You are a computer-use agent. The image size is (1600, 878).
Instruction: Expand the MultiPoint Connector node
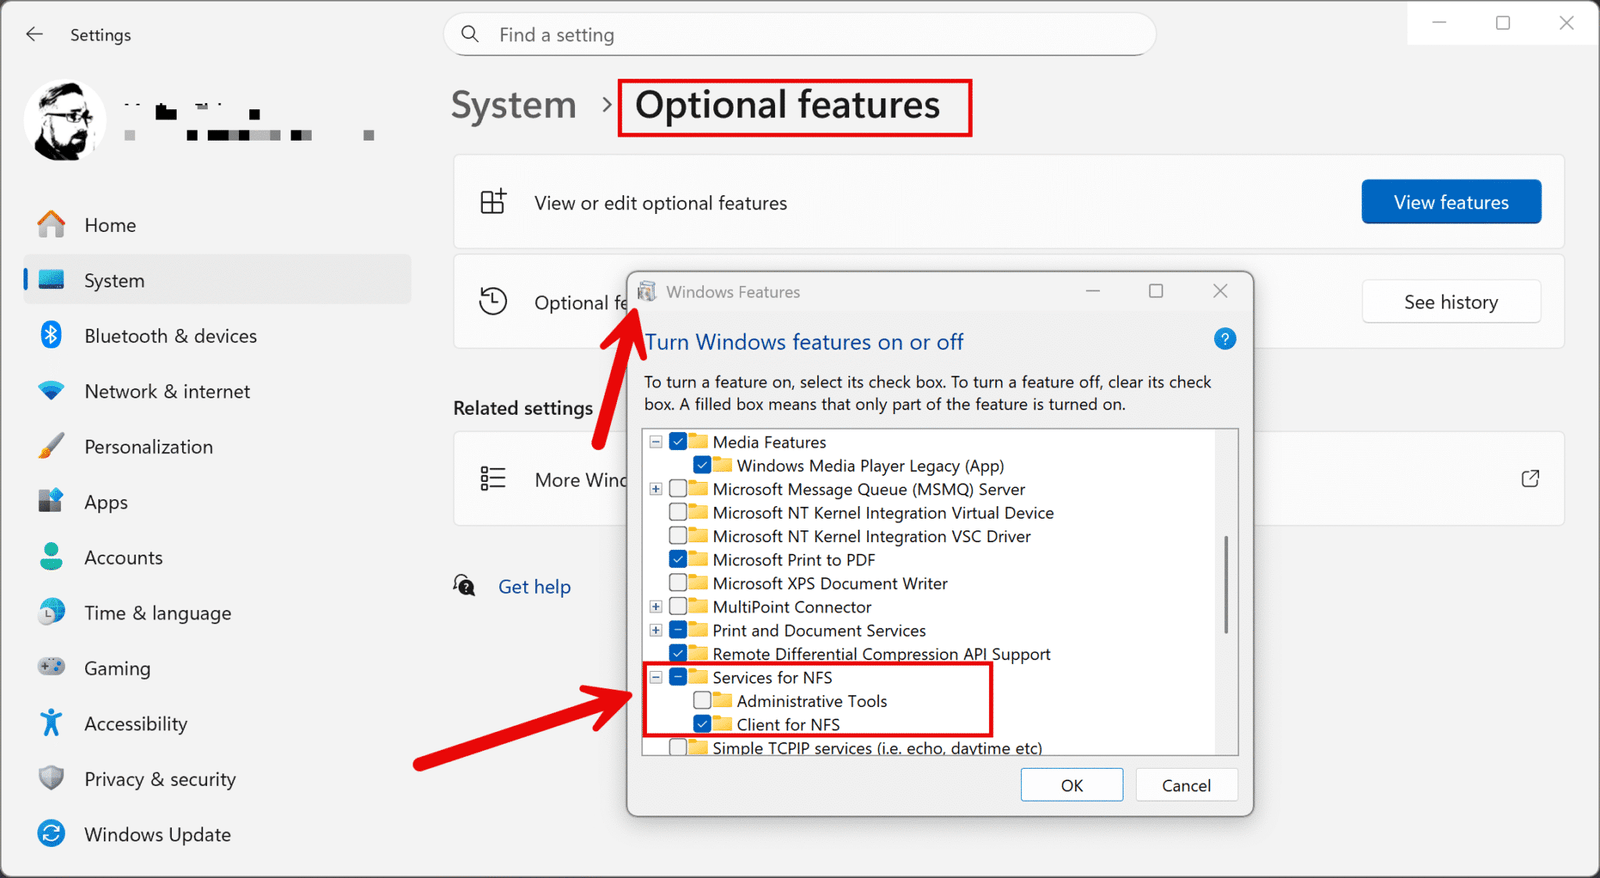(656, 606)
